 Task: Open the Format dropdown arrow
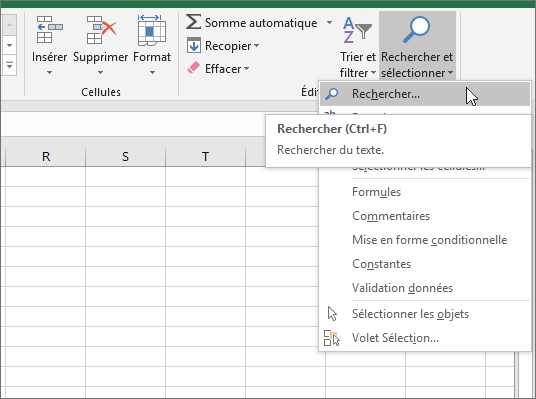(x=152, y=72)
